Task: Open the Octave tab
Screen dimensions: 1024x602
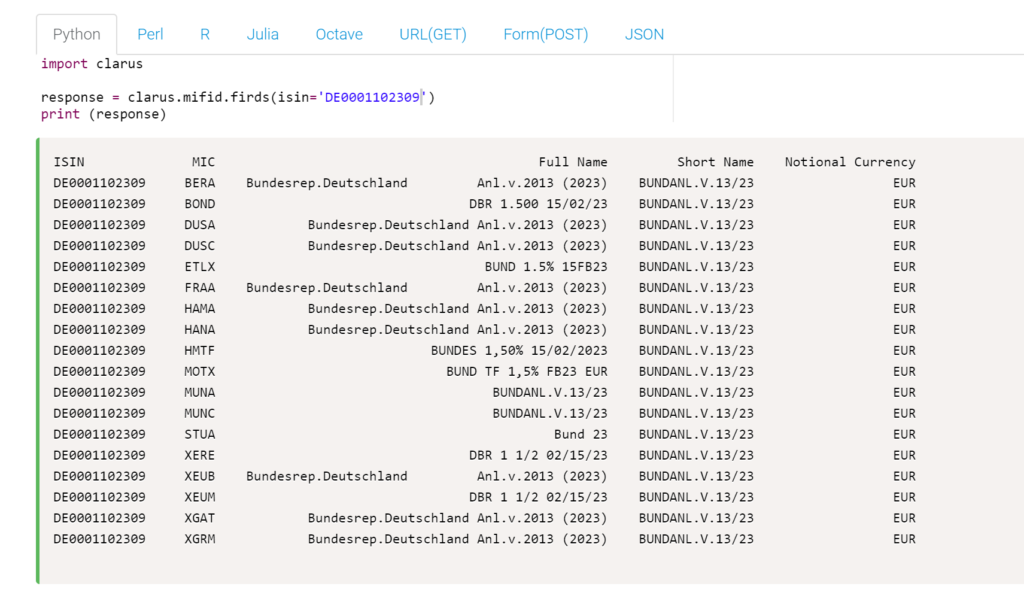Action: pyautogui.click(x=339, y=35)
